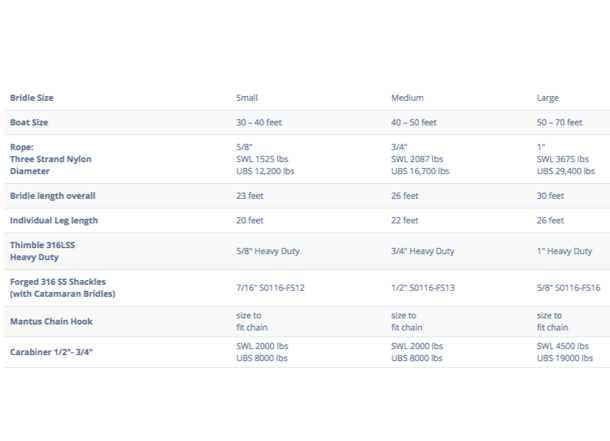The width and height of the screenshot is (610, 441).
Task: Click the 3/4" Heavy Duty thimble cell
Action: (x=422, y=251)
